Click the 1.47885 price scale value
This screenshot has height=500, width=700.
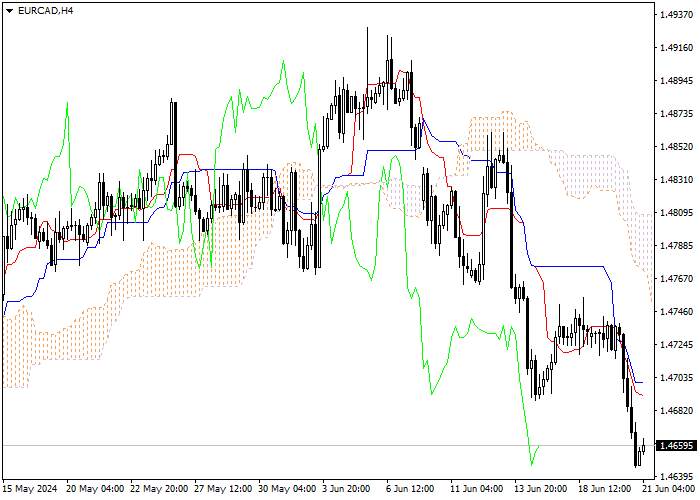(x=677, y=246)
